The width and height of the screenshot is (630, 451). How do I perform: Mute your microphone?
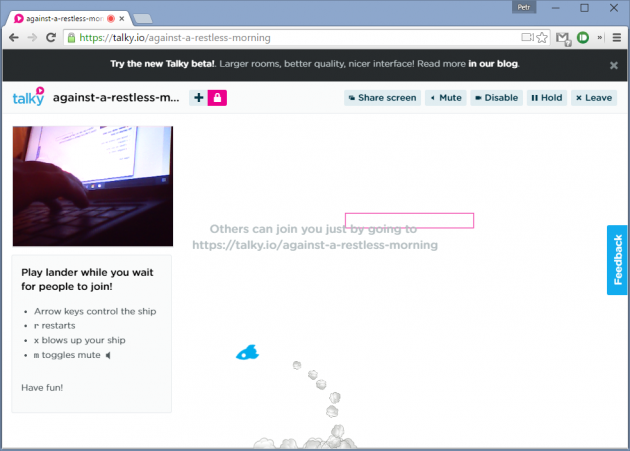click(445, 98)
